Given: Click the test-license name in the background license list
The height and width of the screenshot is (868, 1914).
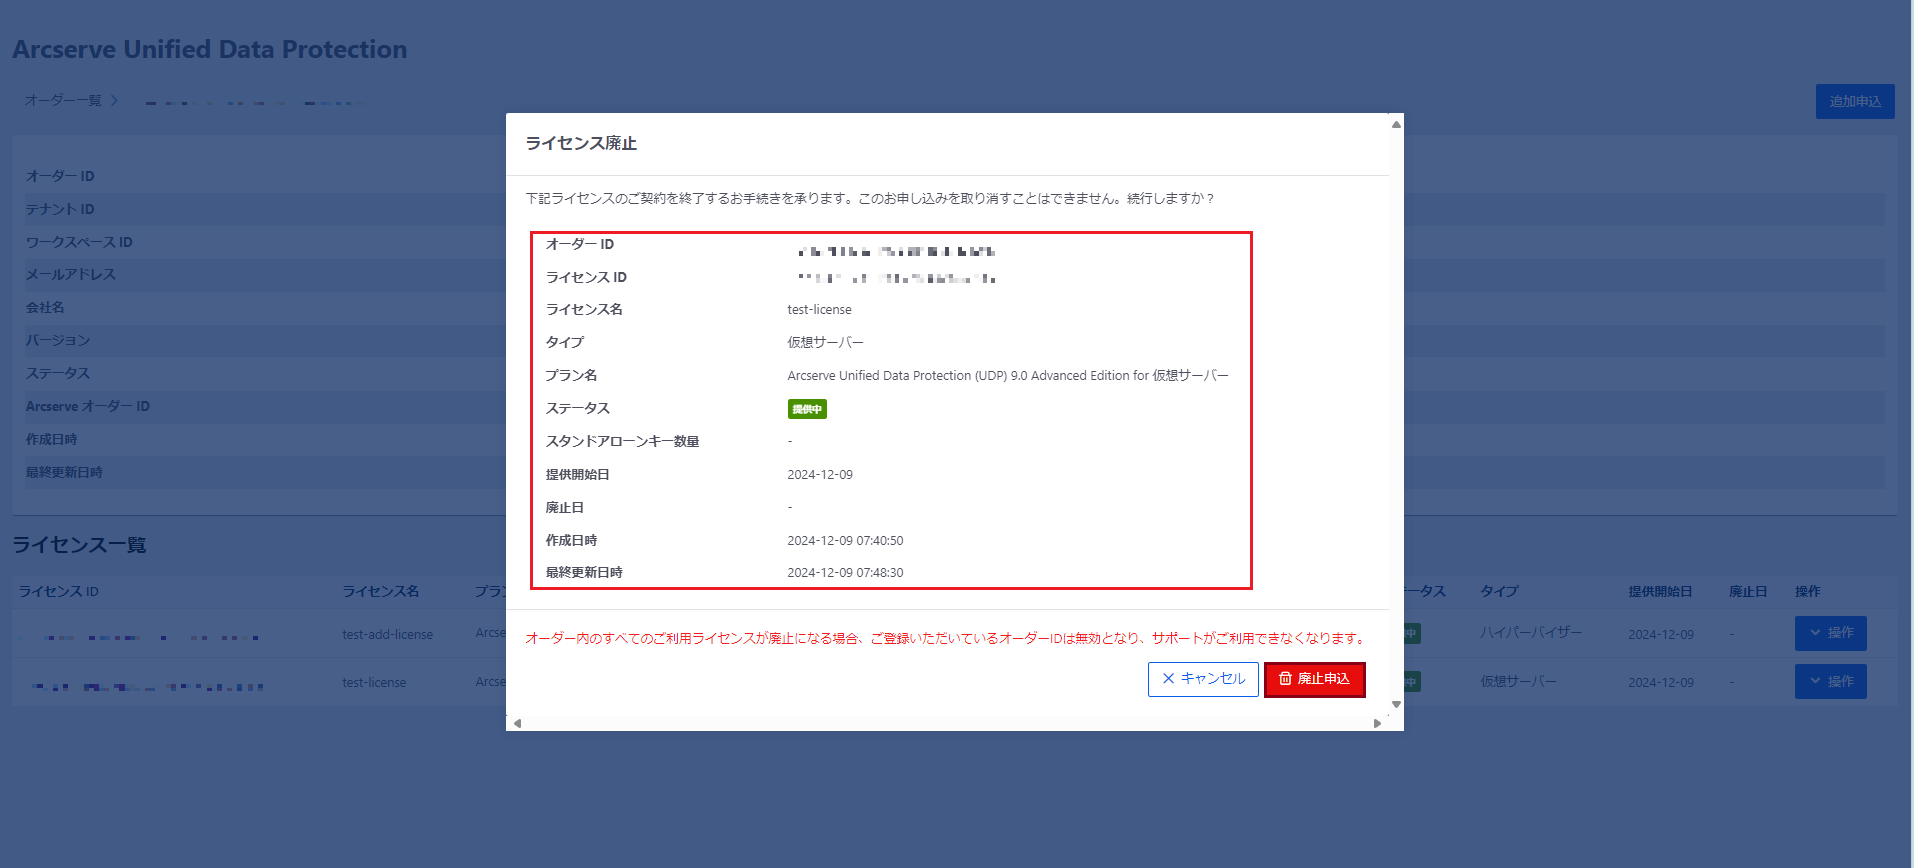Looking at the screenshot, I should click(374, 683).
